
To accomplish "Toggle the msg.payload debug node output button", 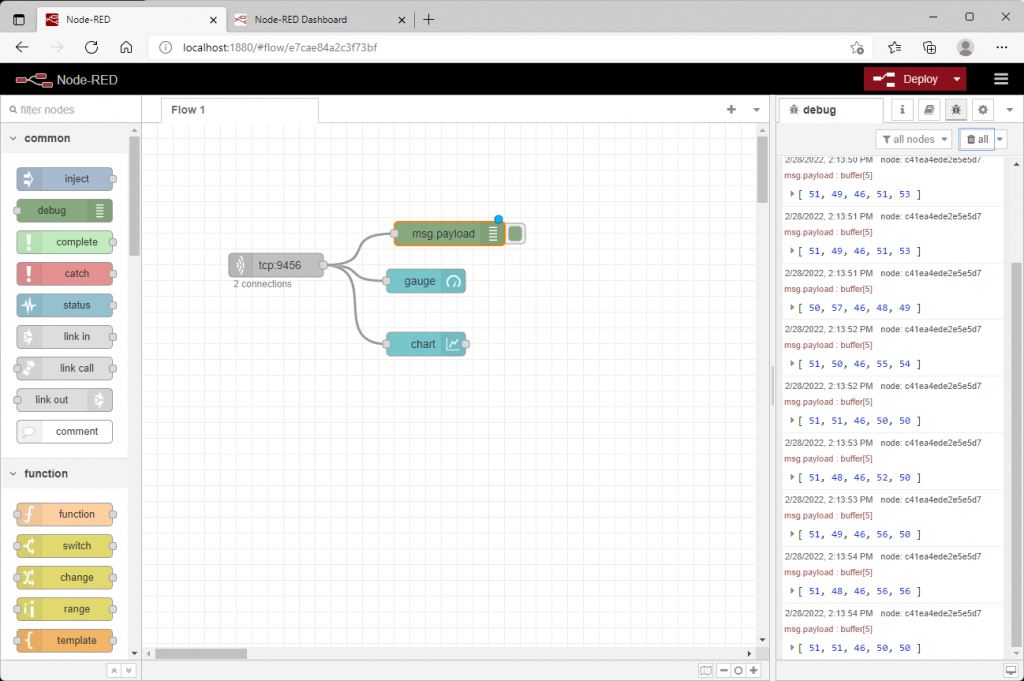I will click(515, 234).
